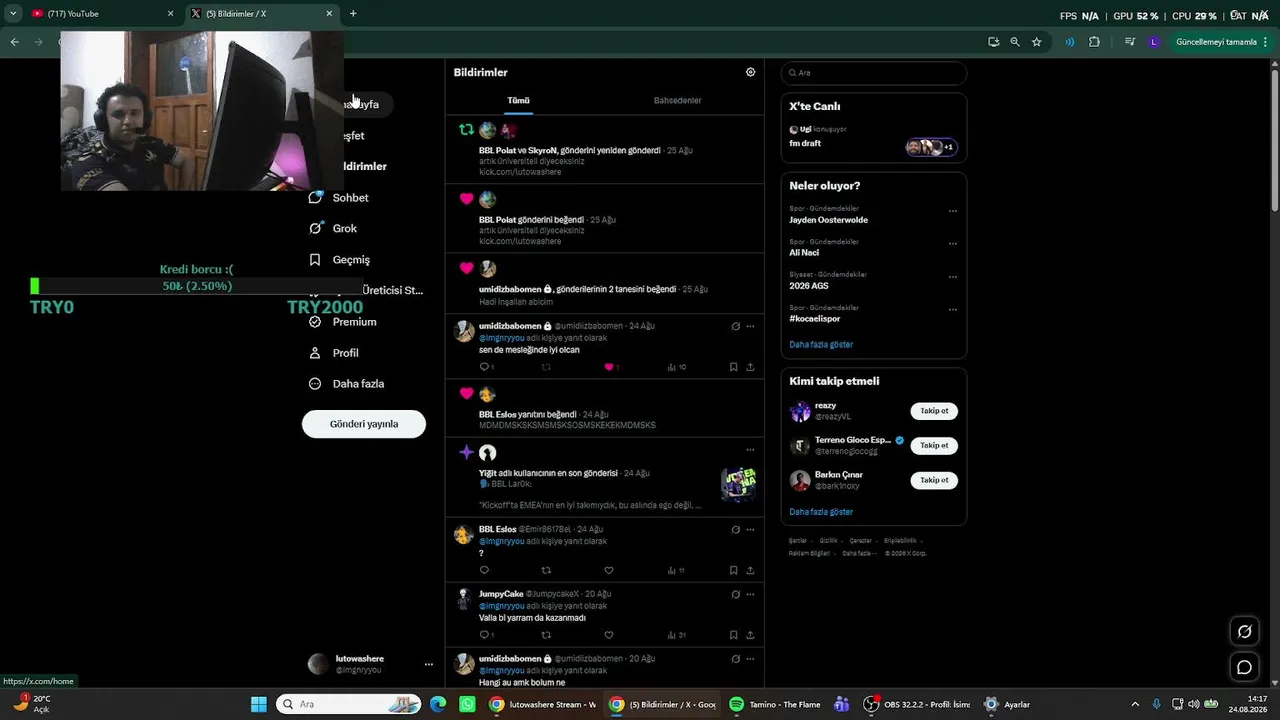The height and width of the screenshot is (720, 1280).
Task: Open the Windows Start menu
Action: pos(259,704)
